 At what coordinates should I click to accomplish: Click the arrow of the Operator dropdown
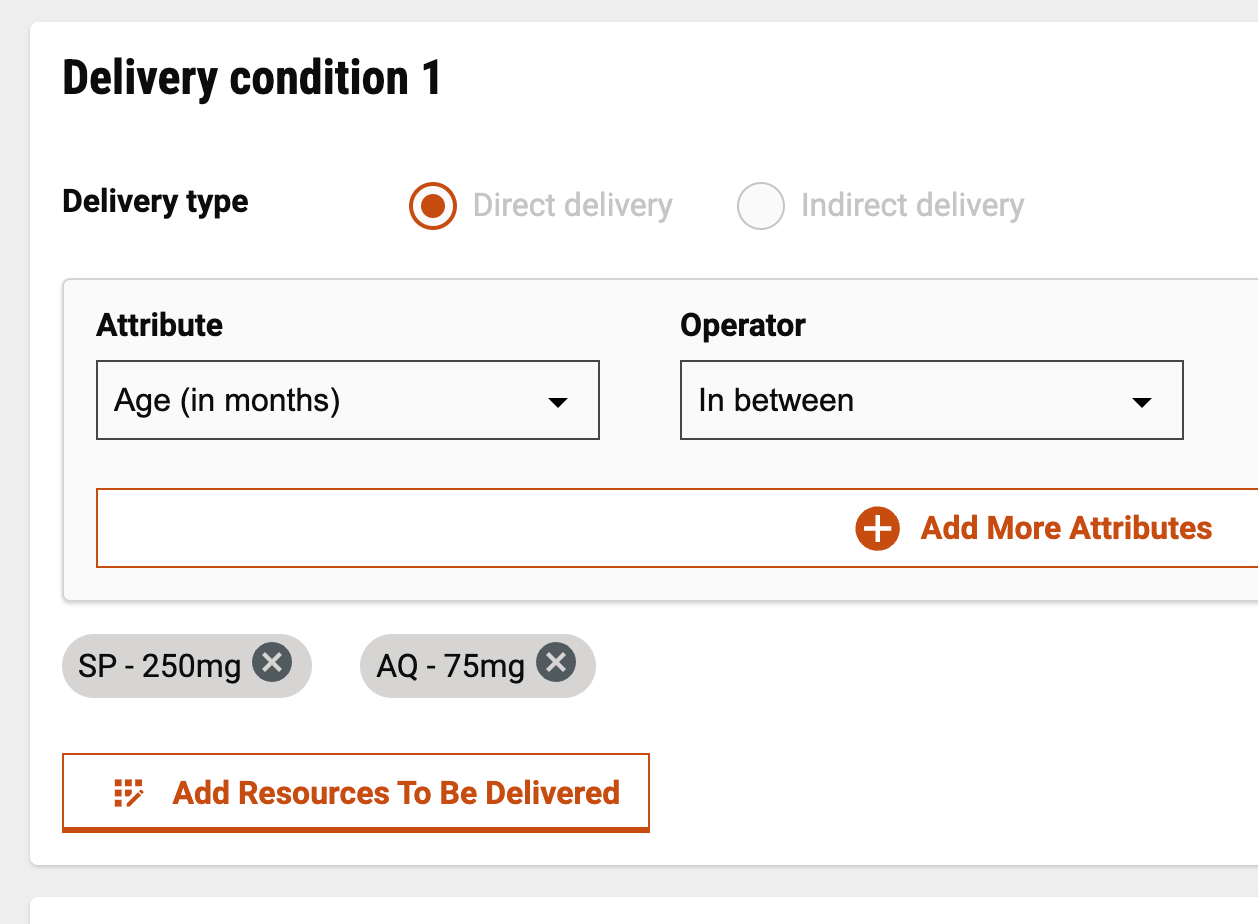1141,402
